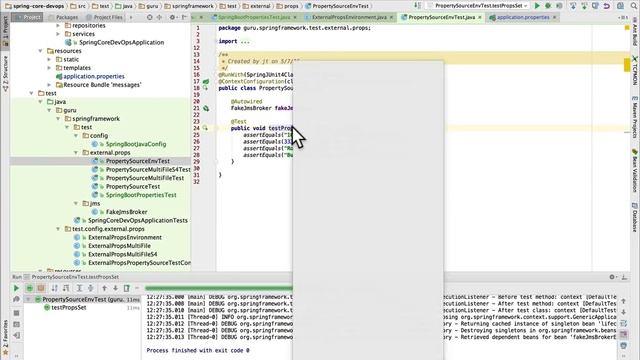Click Rerun Failed Tests in the Run sidebar
Viewport: 640px width, 360px height.
(x=16, y=300)
